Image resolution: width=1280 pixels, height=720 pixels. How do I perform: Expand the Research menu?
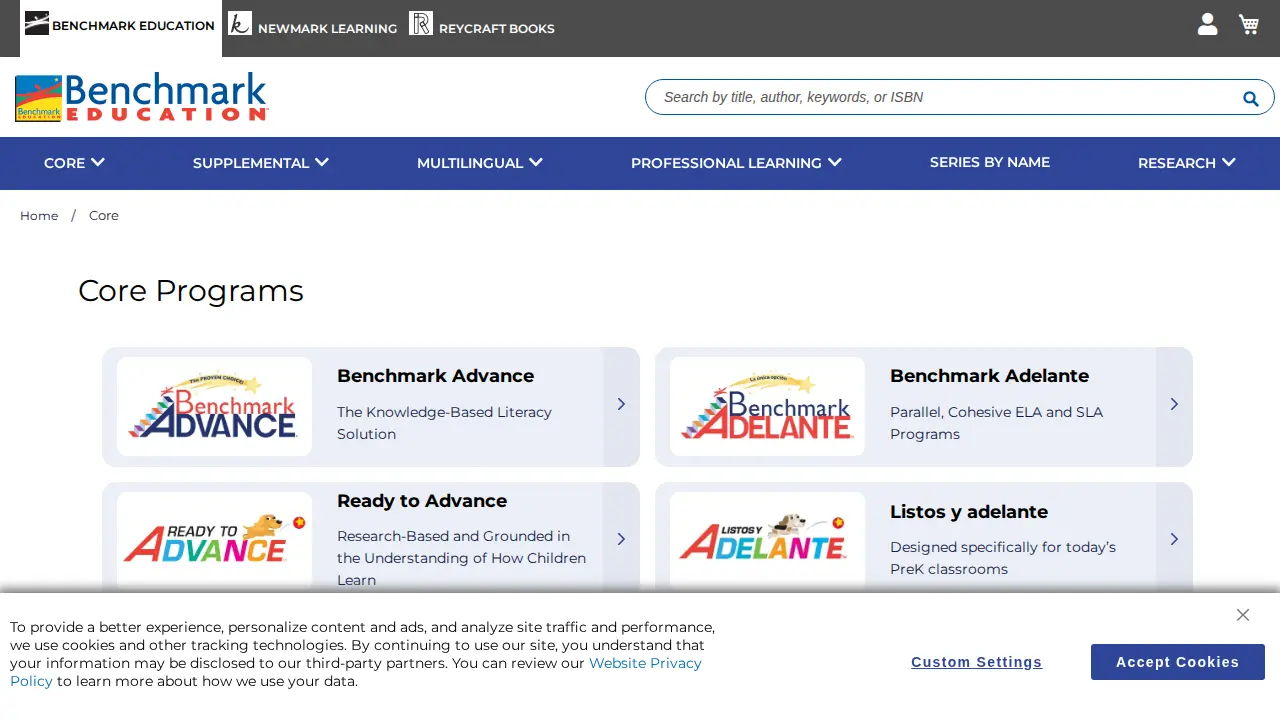(1186, 163)
